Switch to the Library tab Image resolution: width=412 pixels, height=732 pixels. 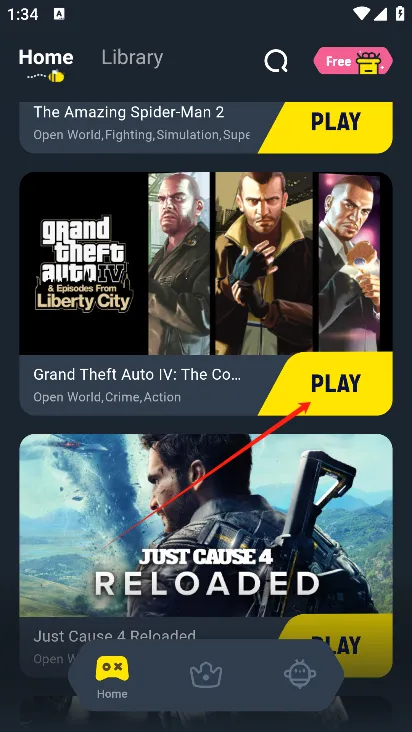point(133,57)
